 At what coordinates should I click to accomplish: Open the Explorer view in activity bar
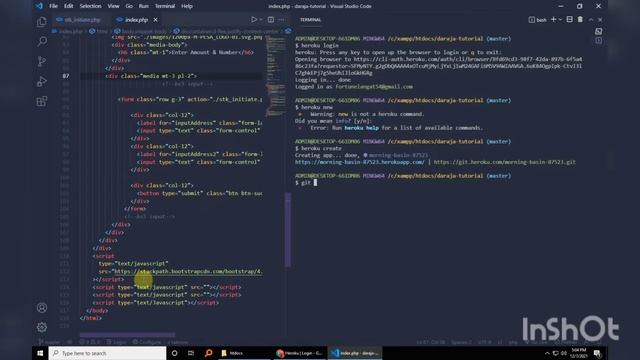(x=42, y=22)
